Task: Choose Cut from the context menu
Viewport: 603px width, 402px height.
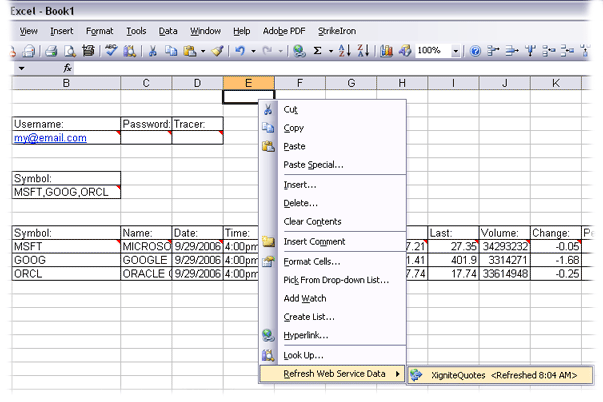Action: coord(333,110)
